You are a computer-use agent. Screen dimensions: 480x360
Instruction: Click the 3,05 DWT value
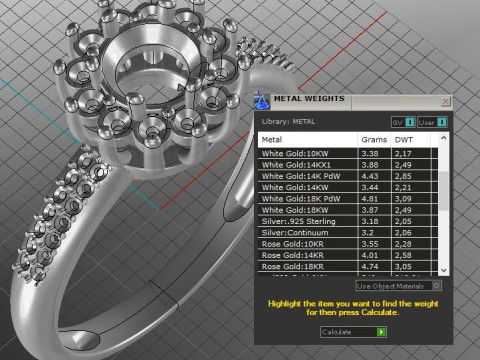point(403,267)
